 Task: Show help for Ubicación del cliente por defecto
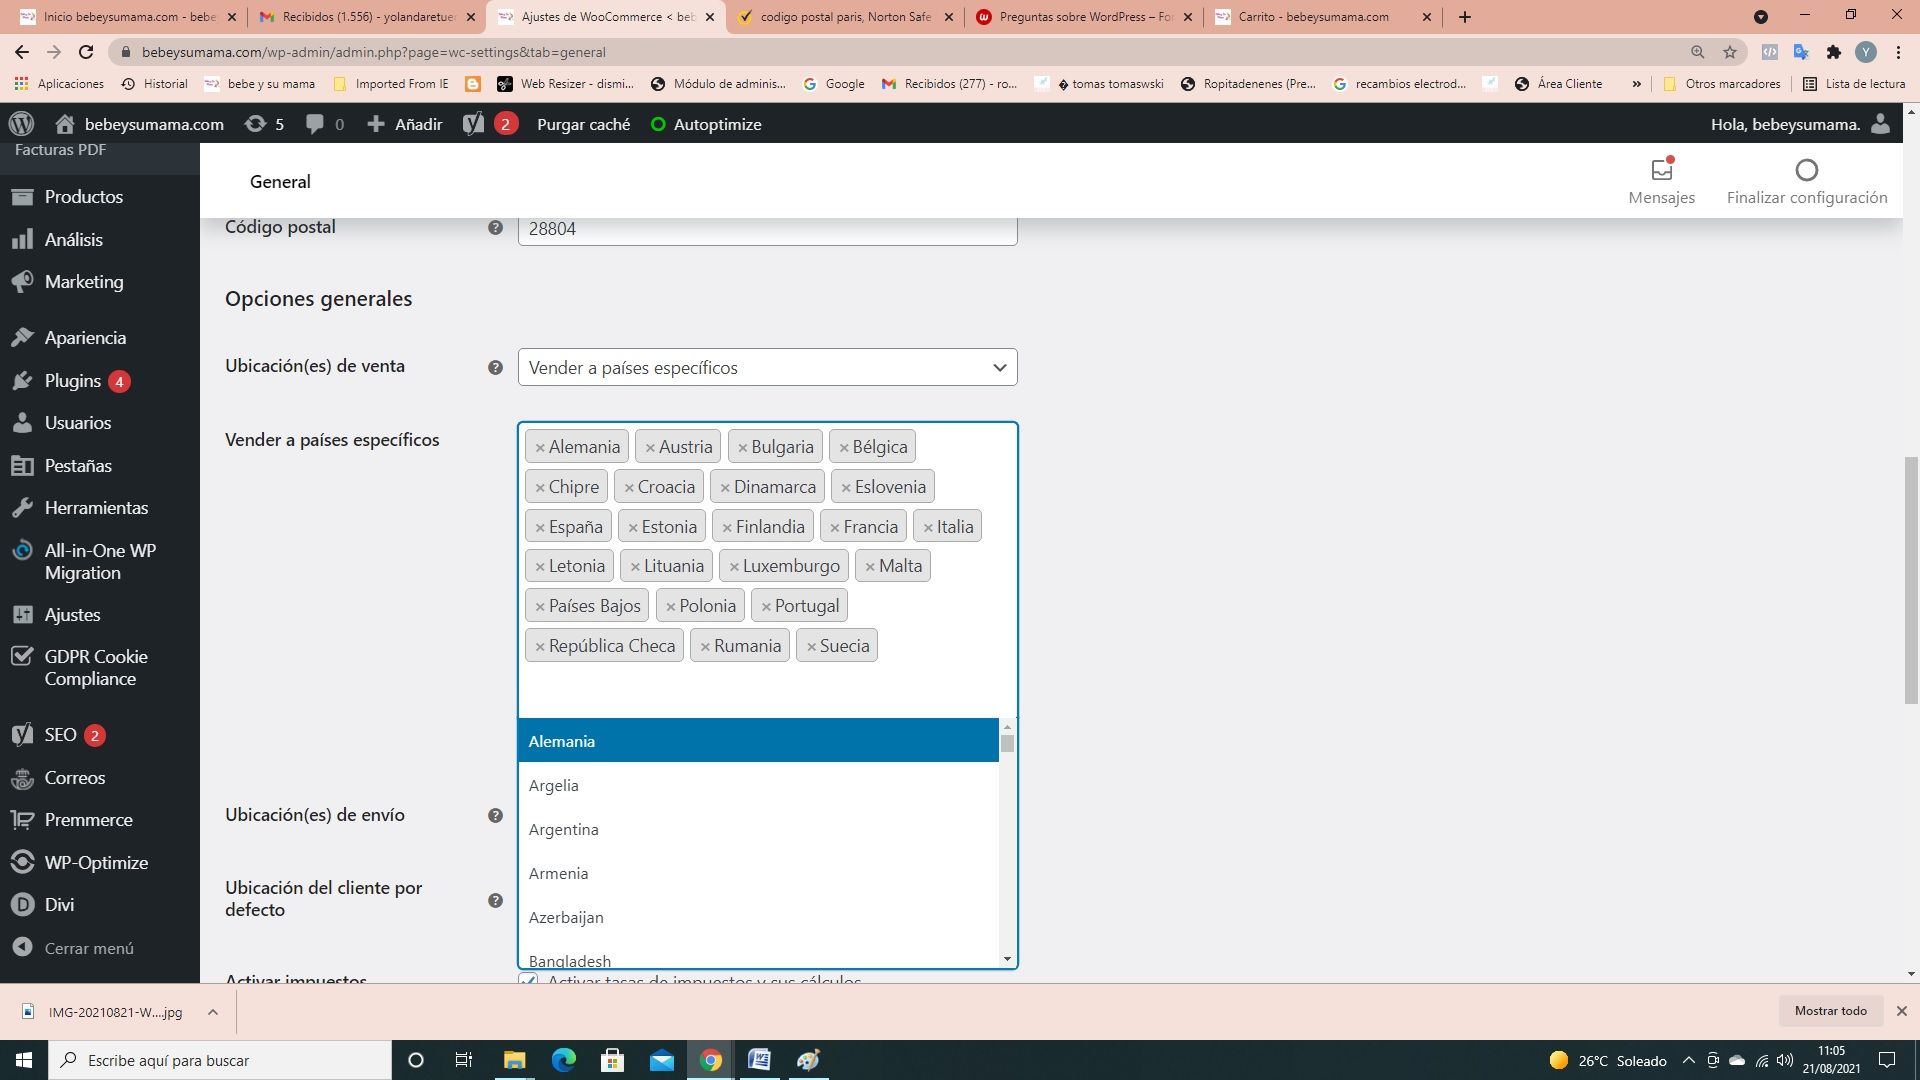[x=495, y=901]
